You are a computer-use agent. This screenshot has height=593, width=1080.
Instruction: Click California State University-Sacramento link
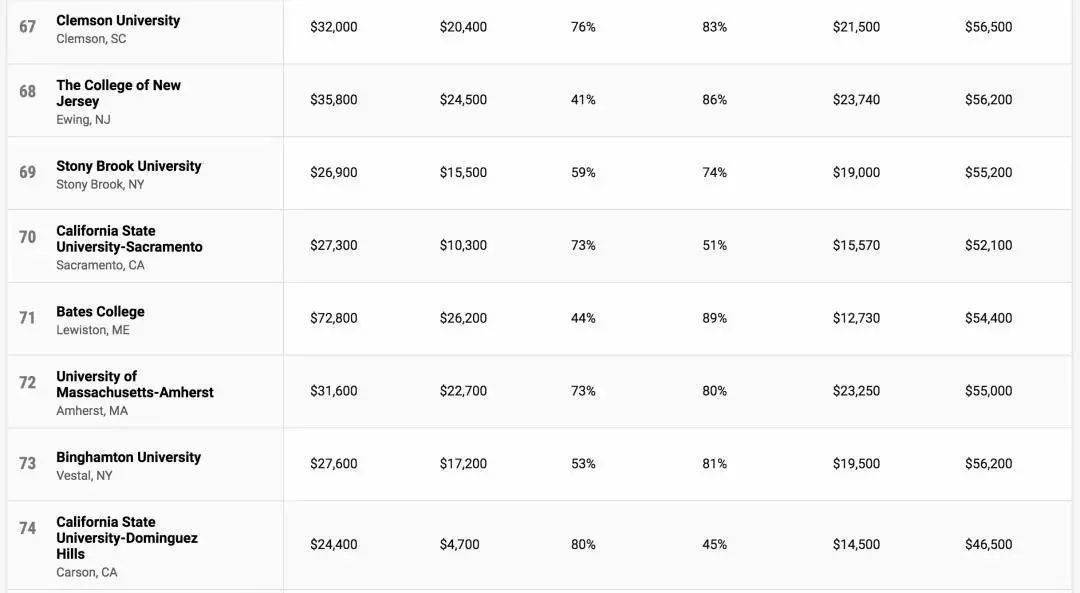click(x=129, y=239)
